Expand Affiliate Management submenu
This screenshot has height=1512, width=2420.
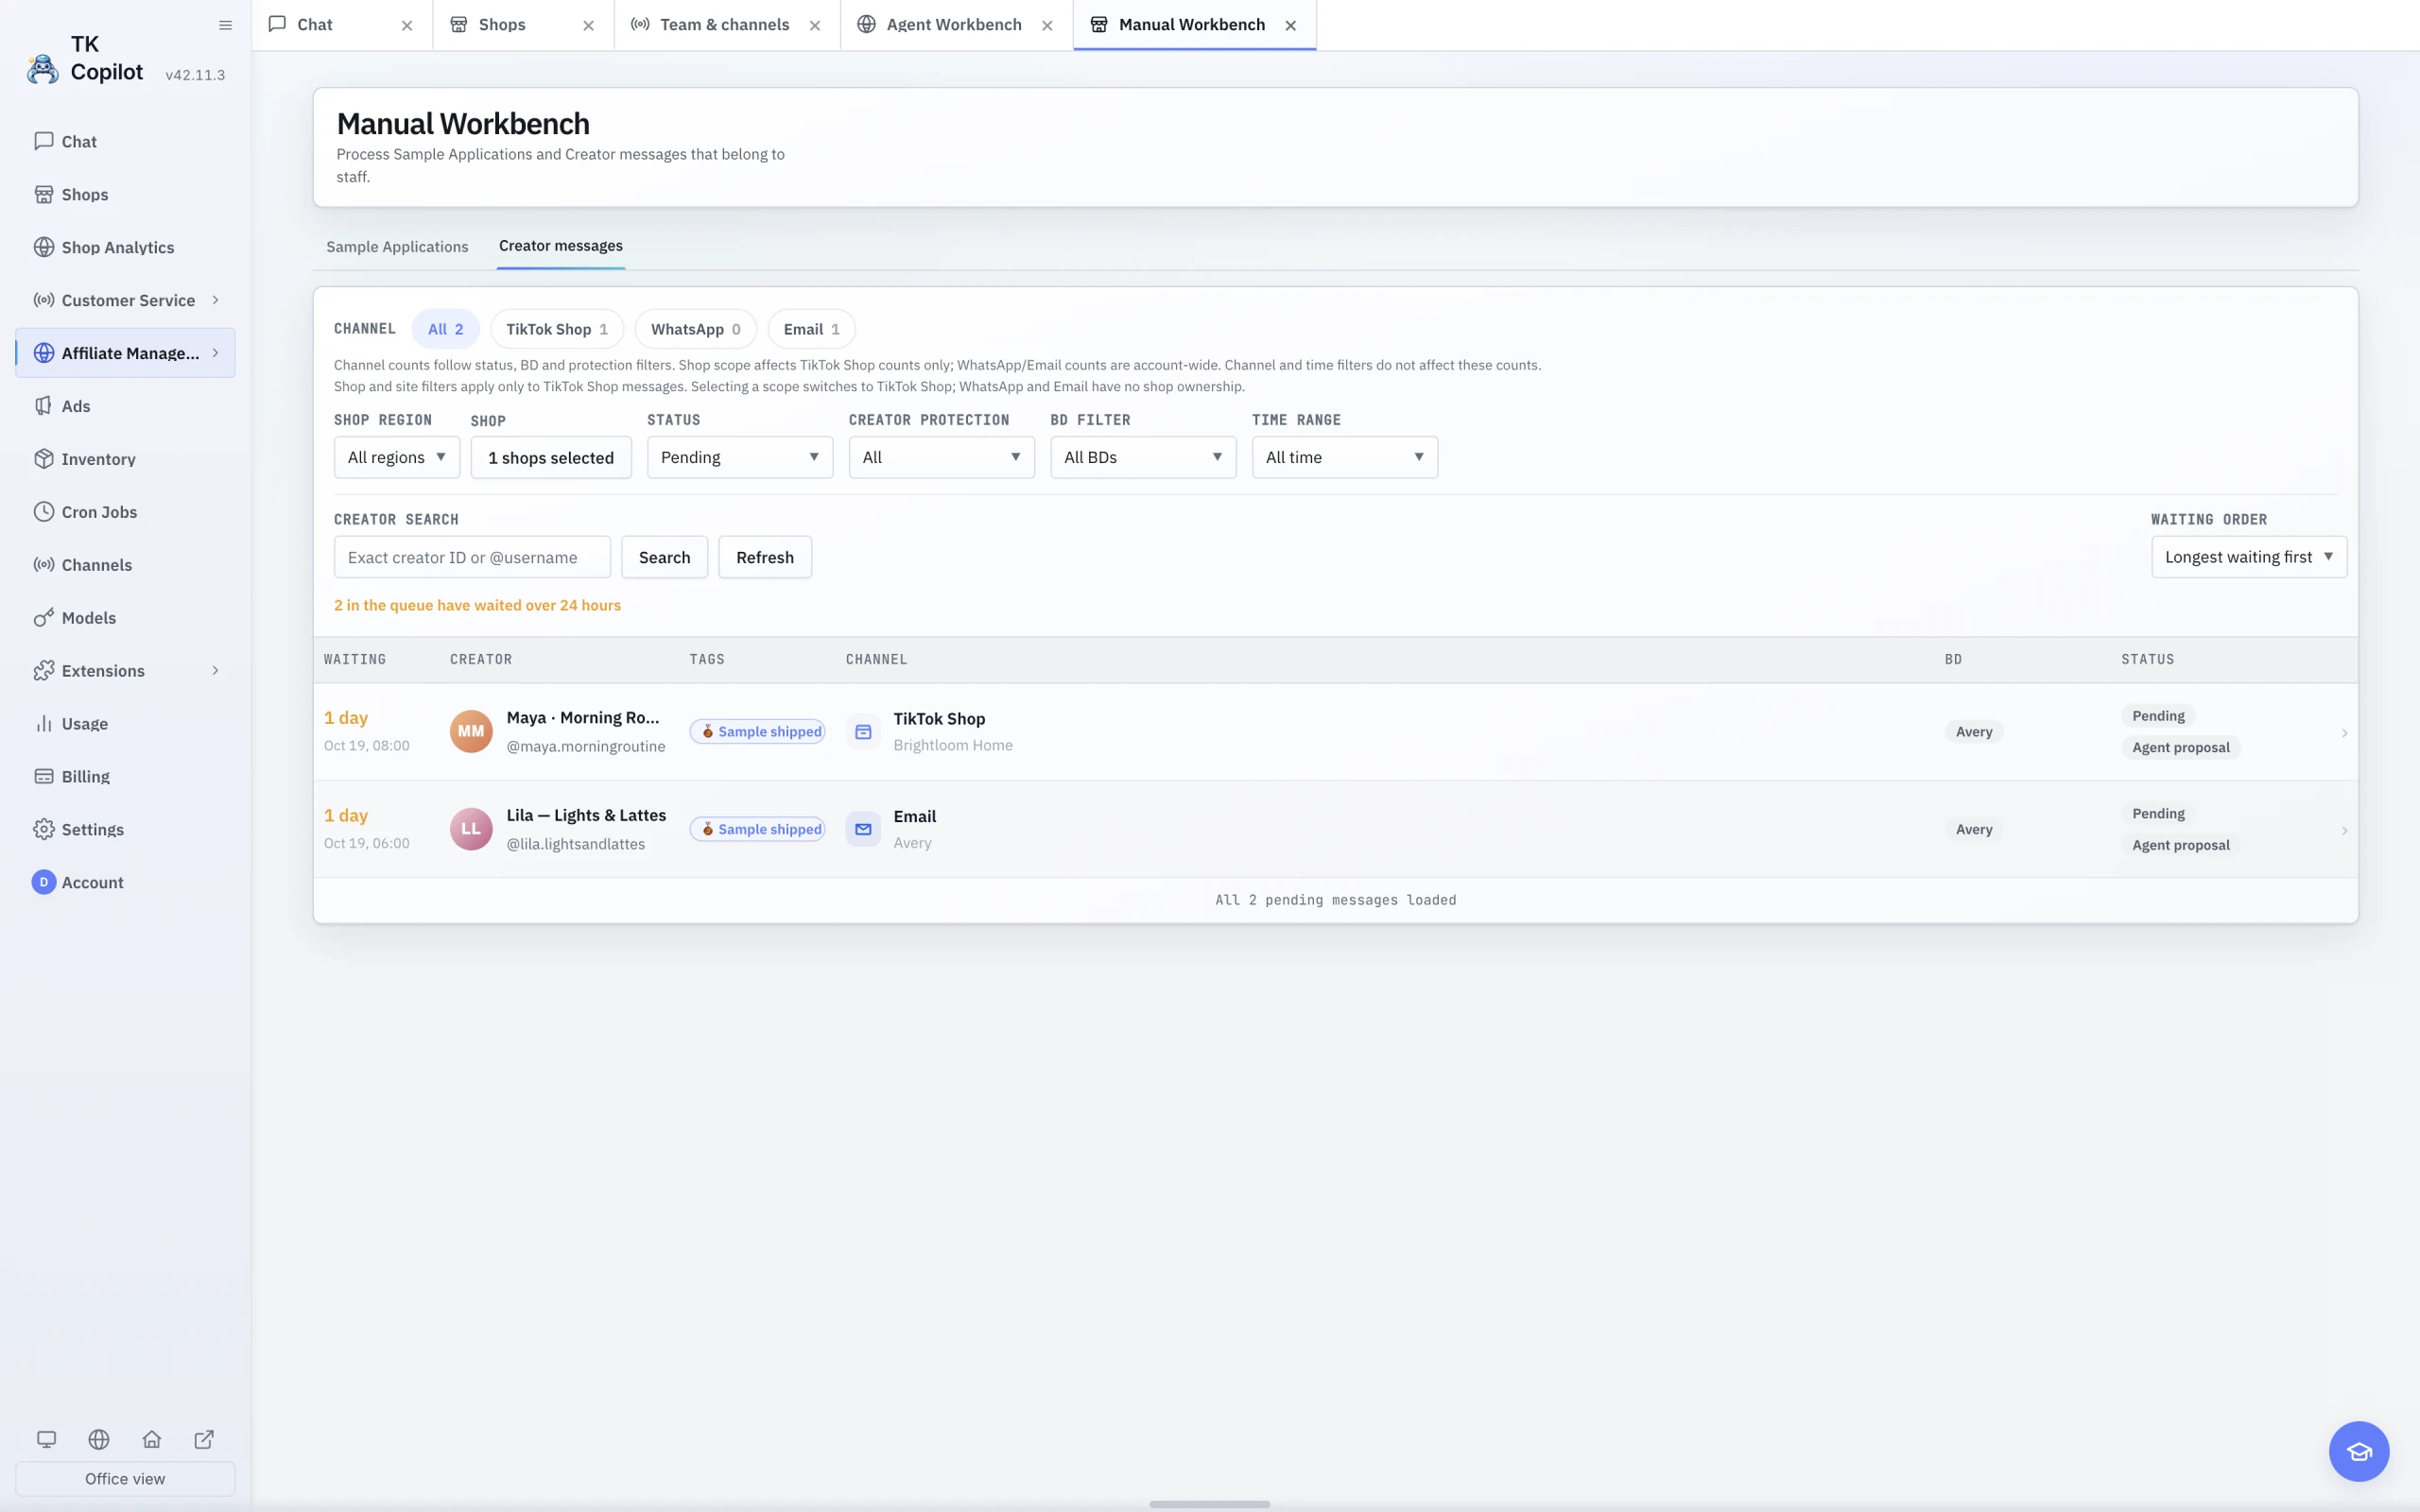pyautogui.click(x=215, y=353)
